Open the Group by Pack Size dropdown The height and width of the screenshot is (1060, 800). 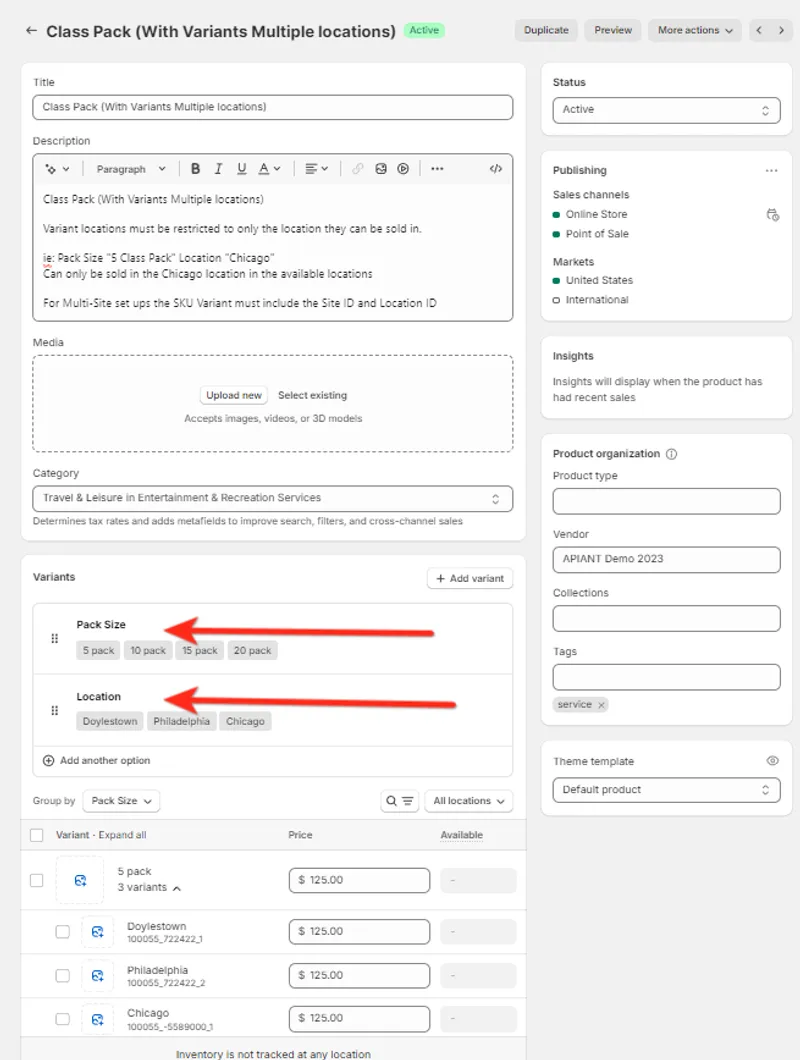(121, 801)
